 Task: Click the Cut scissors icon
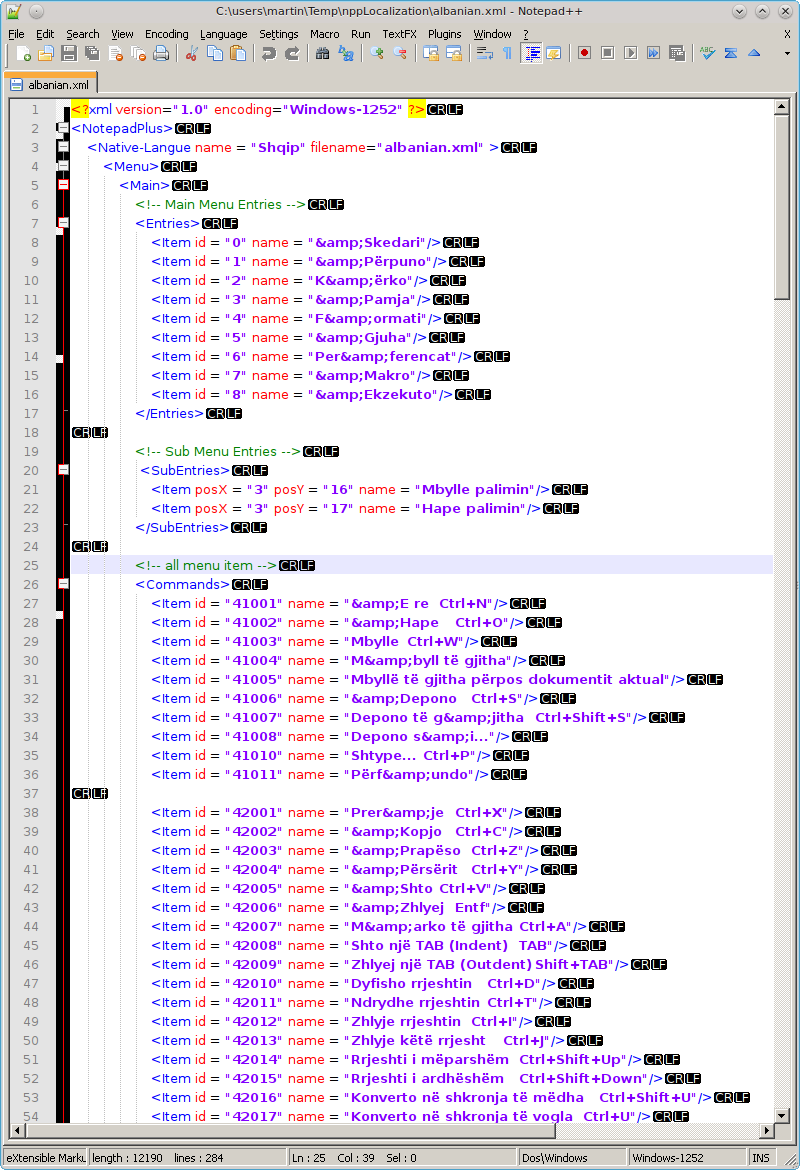pos(192,54)
